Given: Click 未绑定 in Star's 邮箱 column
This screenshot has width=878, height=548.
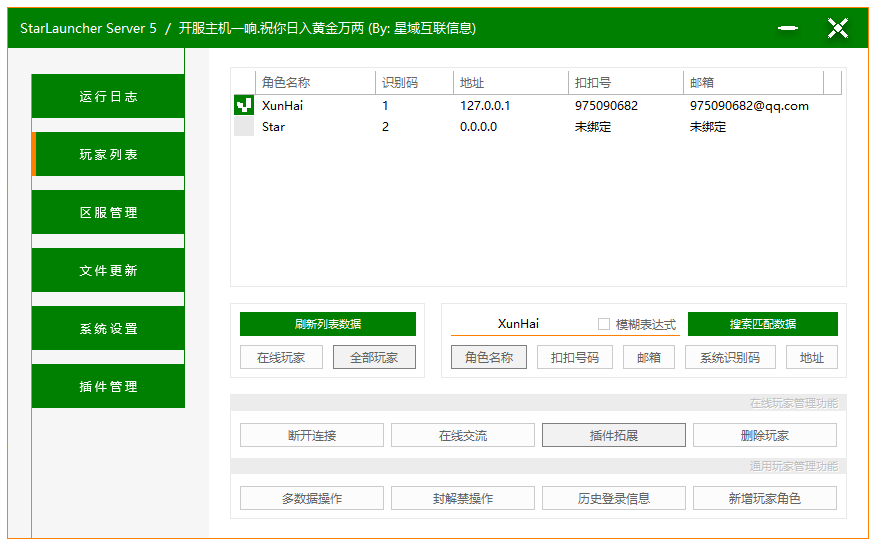Looking at the screenshot, I should 708,127.
